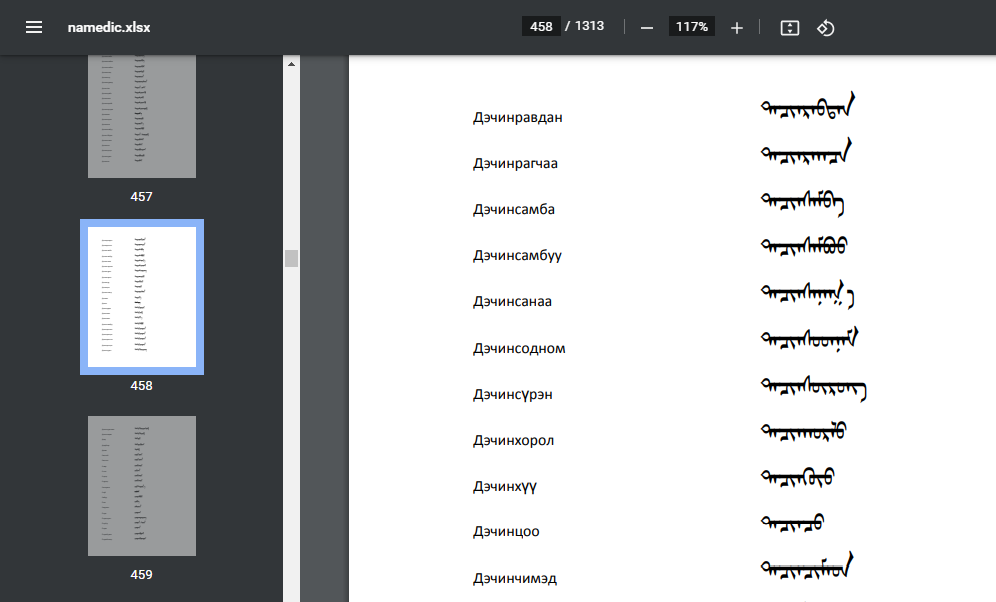
Task: Edit the current page number field
Action: click(x=541, y=27)
